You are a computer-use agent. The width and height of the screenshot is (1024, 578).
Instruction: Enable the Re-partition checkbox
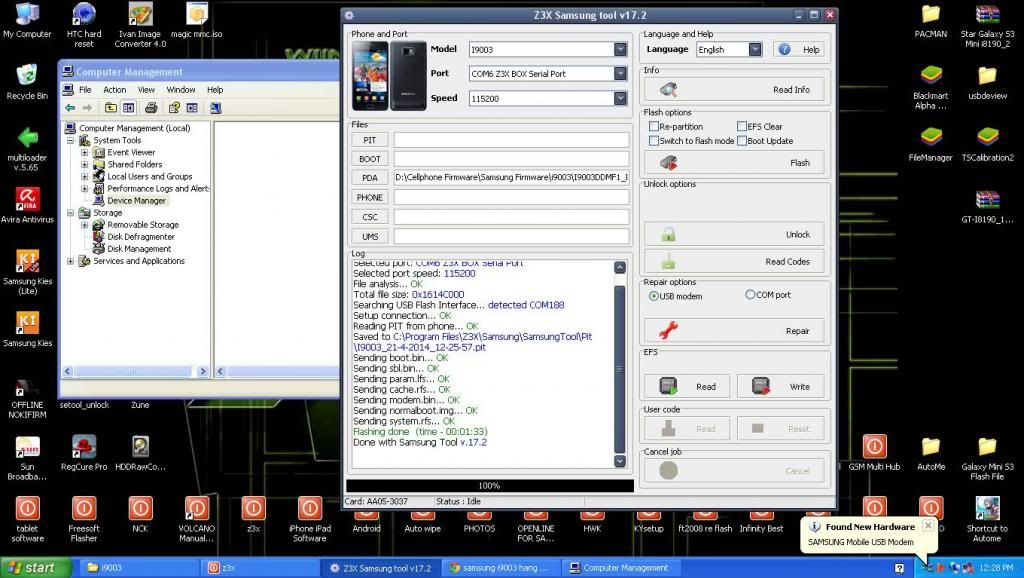click(x=654, y=127)
